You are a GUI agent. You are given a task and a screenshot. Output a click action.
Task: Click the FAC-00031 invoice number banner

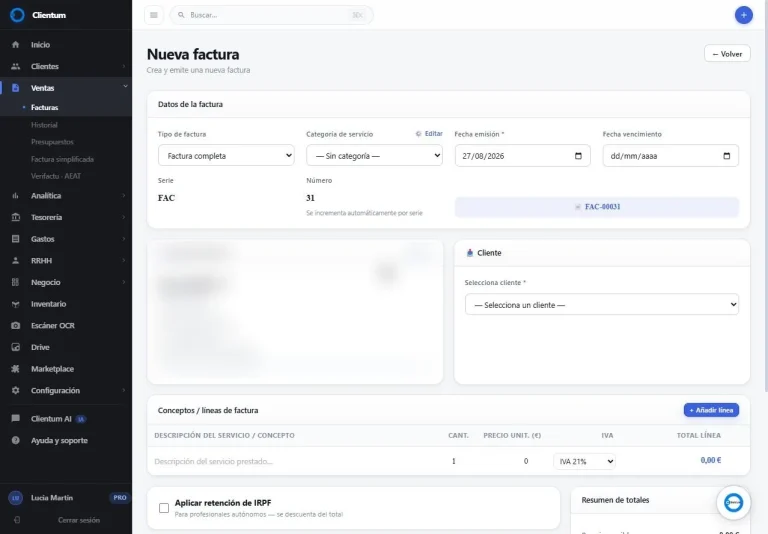click(x=597, y=207)
